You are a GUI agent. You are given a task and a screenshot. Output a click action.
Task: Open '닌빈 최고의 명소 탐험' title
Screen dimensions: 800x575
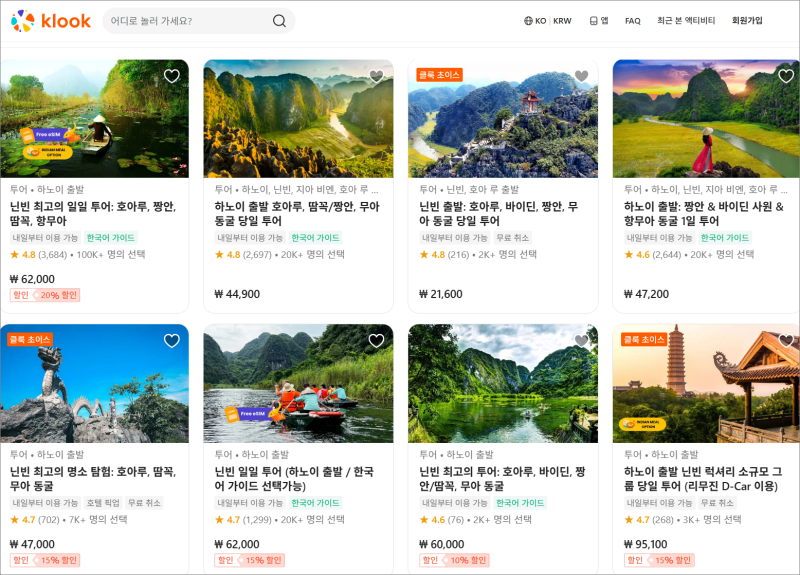point(93,479)
